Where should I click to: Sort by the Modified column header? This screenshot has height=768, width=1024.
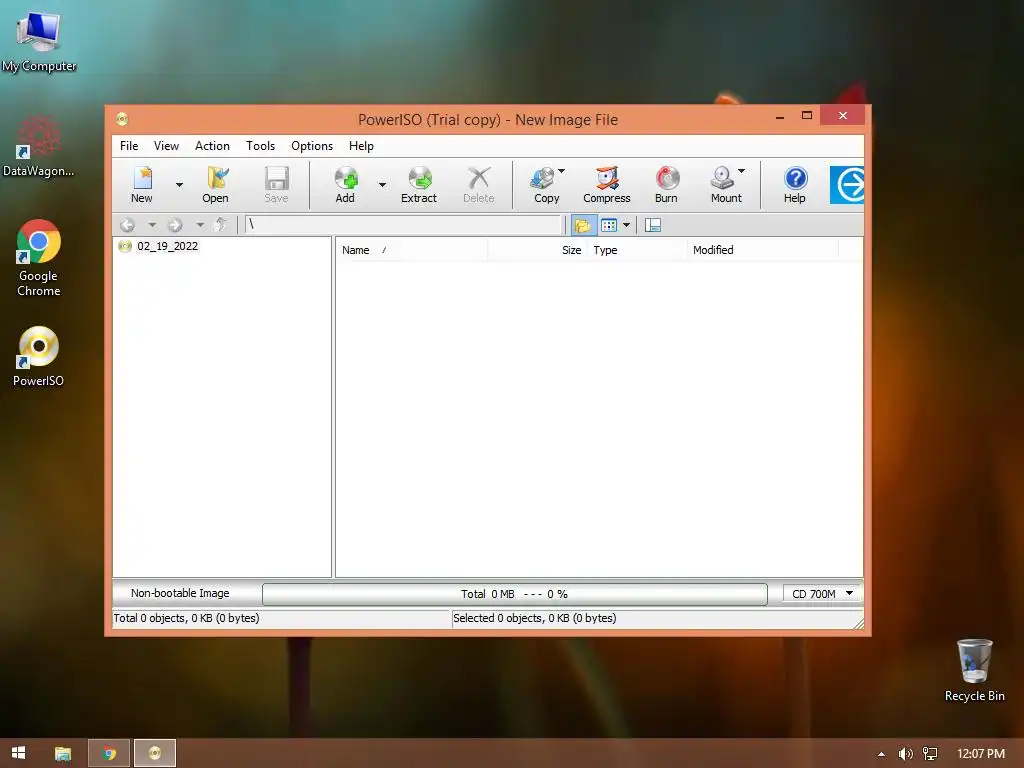(762, 250)
